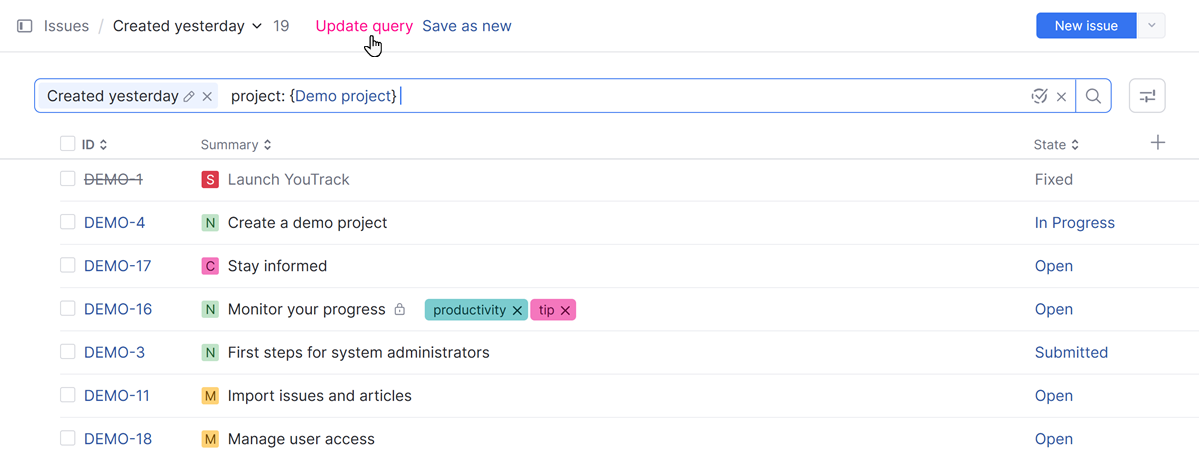Sort issues by State column

click(x=1056, y=145)
